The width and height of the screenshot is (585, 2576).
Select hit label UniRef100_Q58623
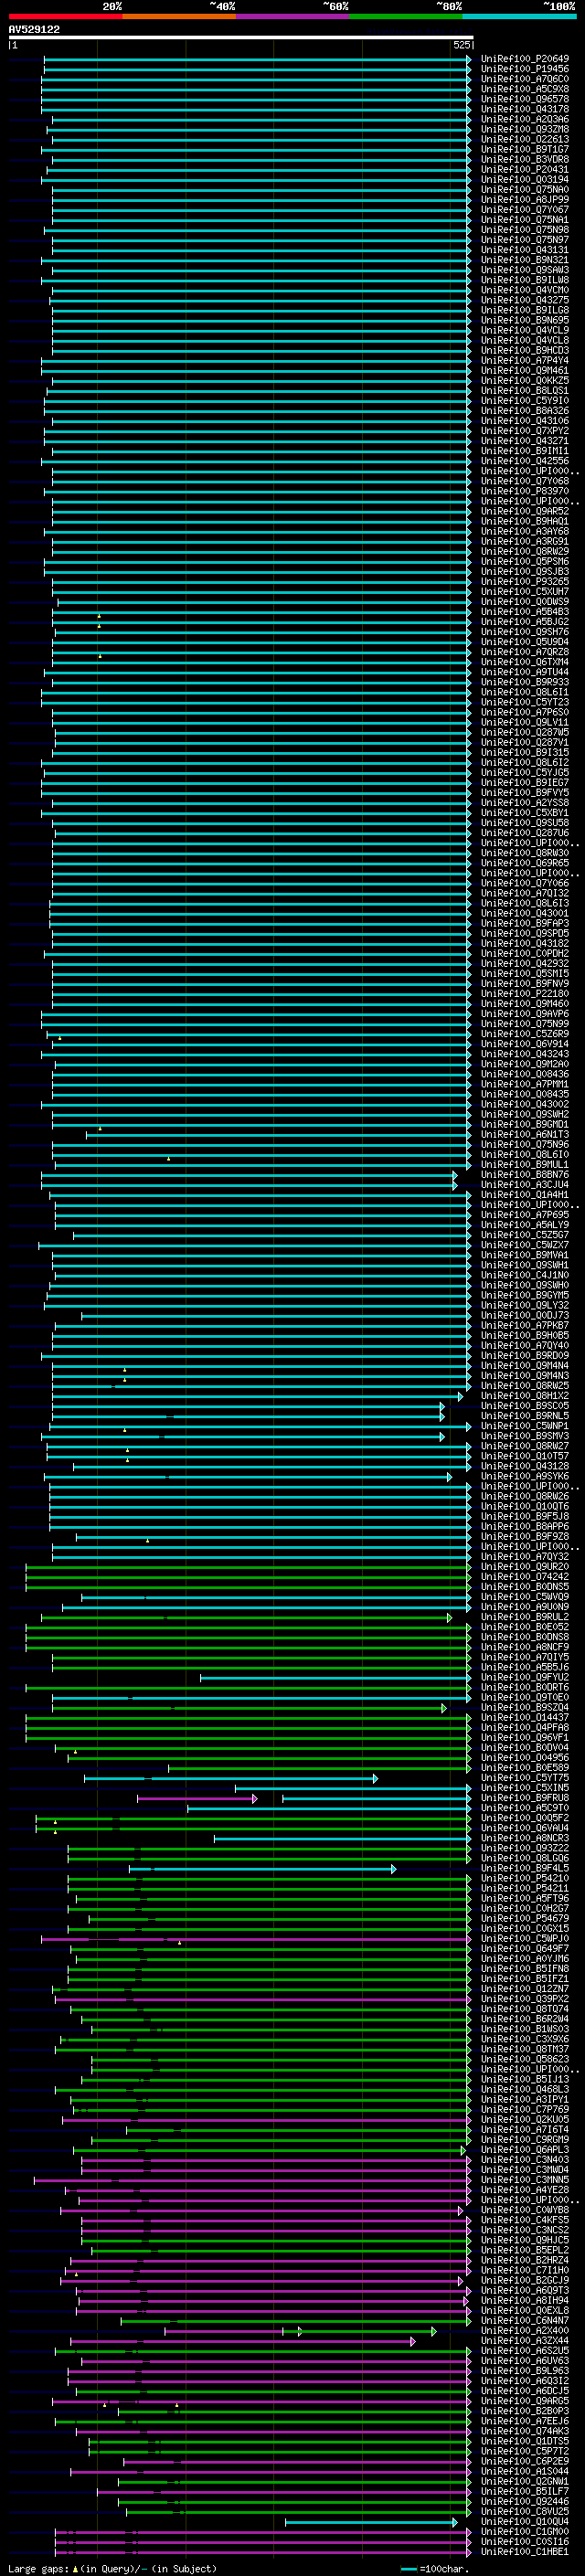tap(525, 2059)
